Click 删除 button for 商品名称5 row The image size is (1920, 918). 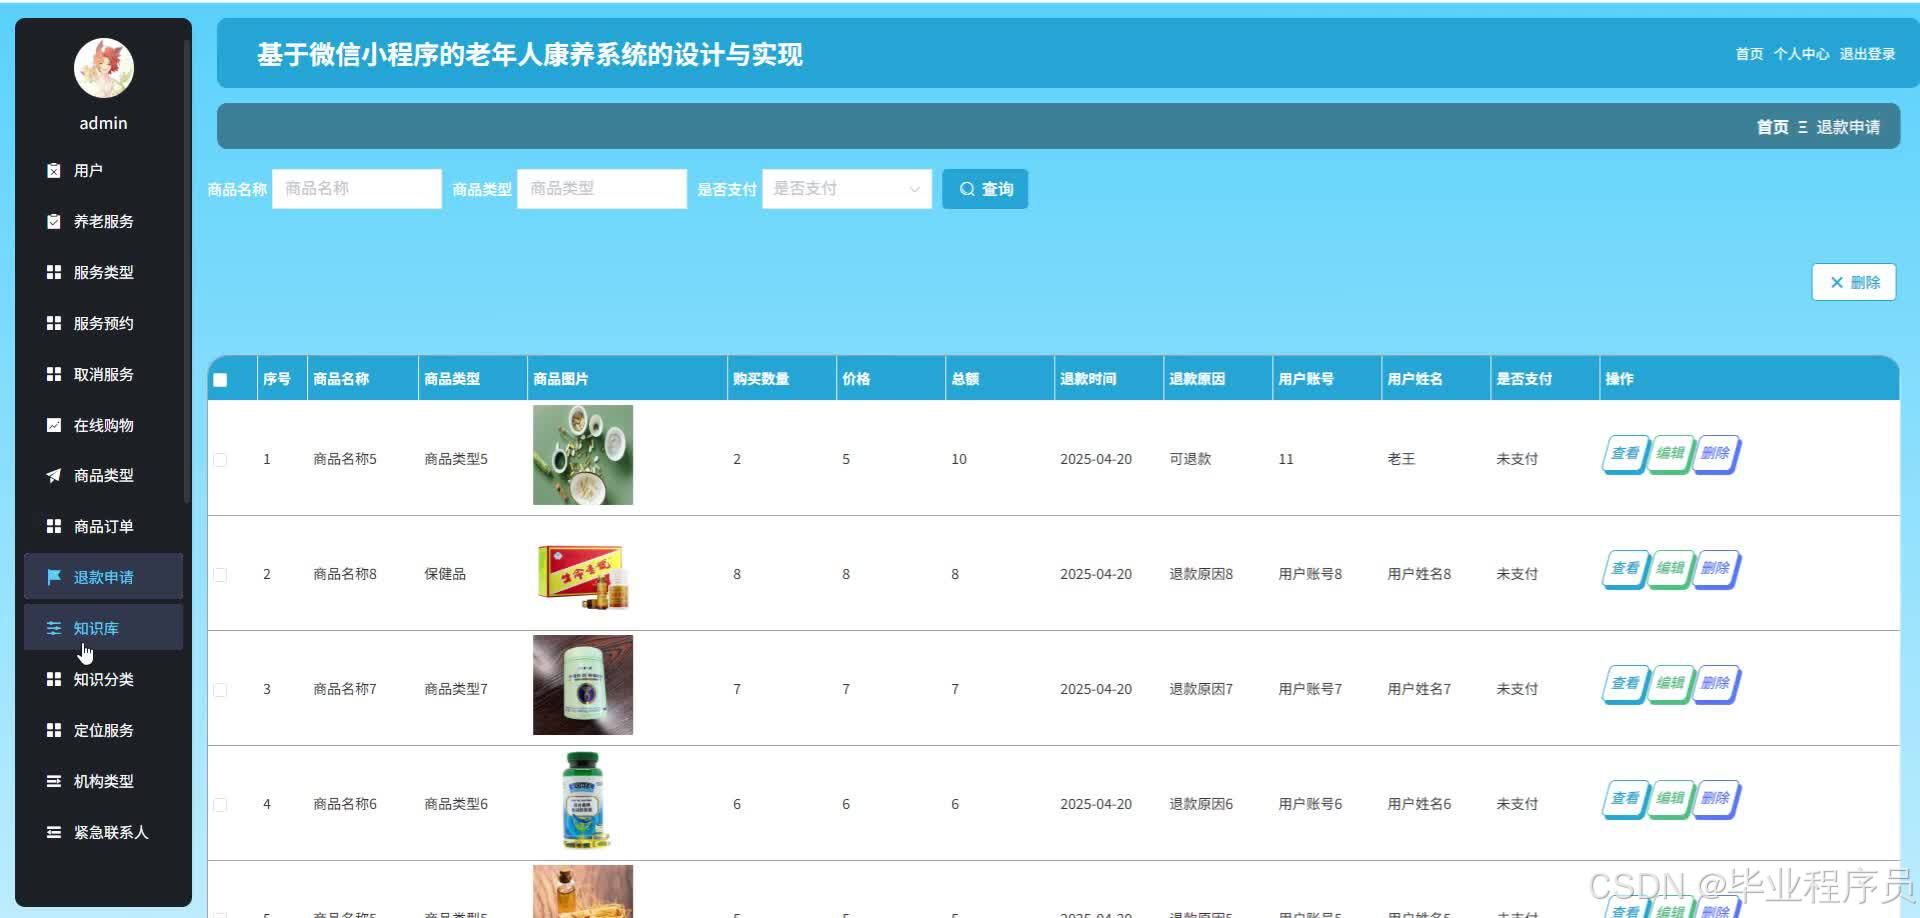(1716, 454)
